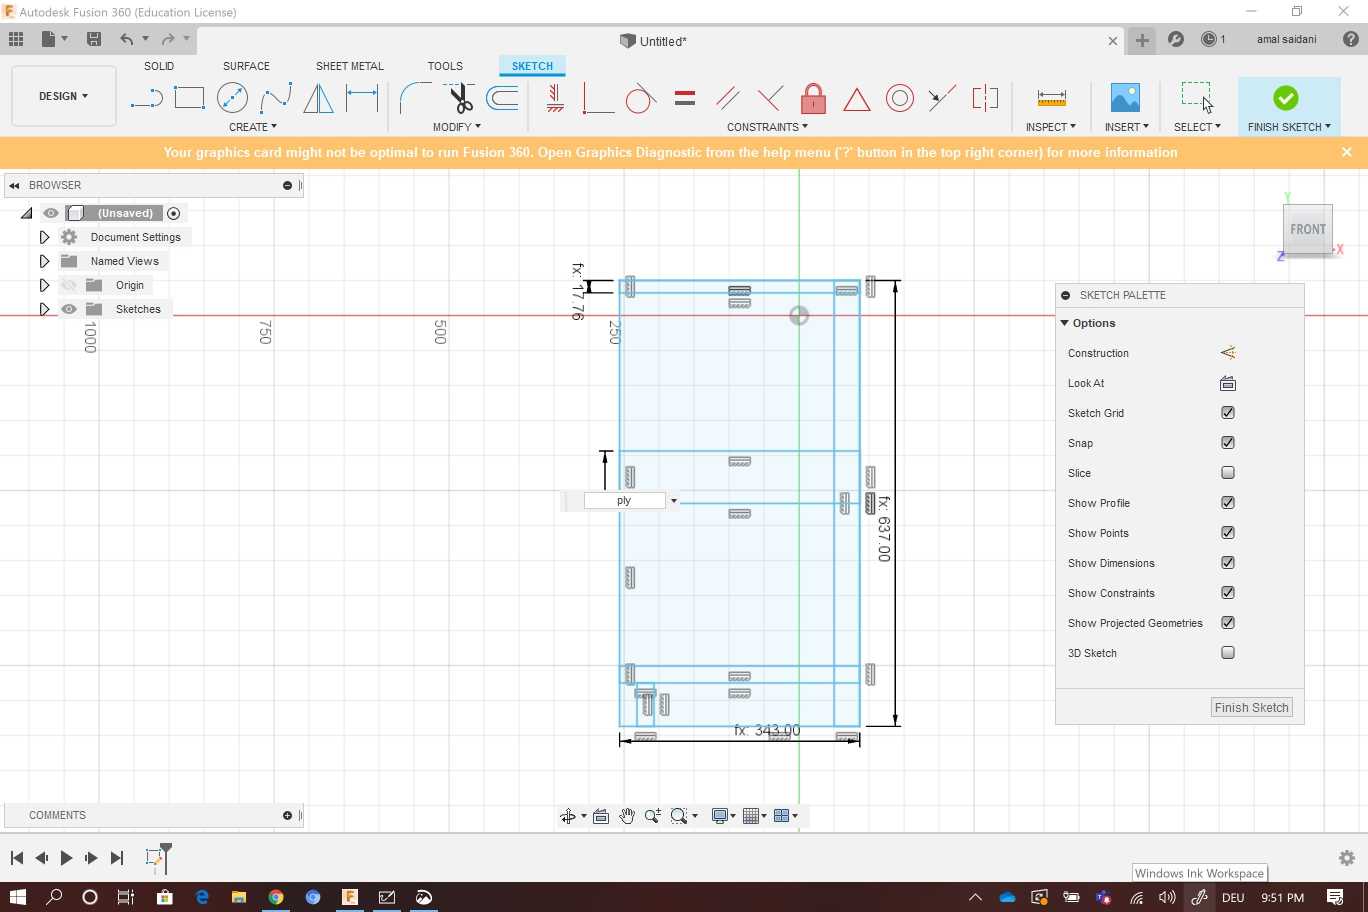
Task: Select the Sketch Dimension tool
Action: point(362,98)
